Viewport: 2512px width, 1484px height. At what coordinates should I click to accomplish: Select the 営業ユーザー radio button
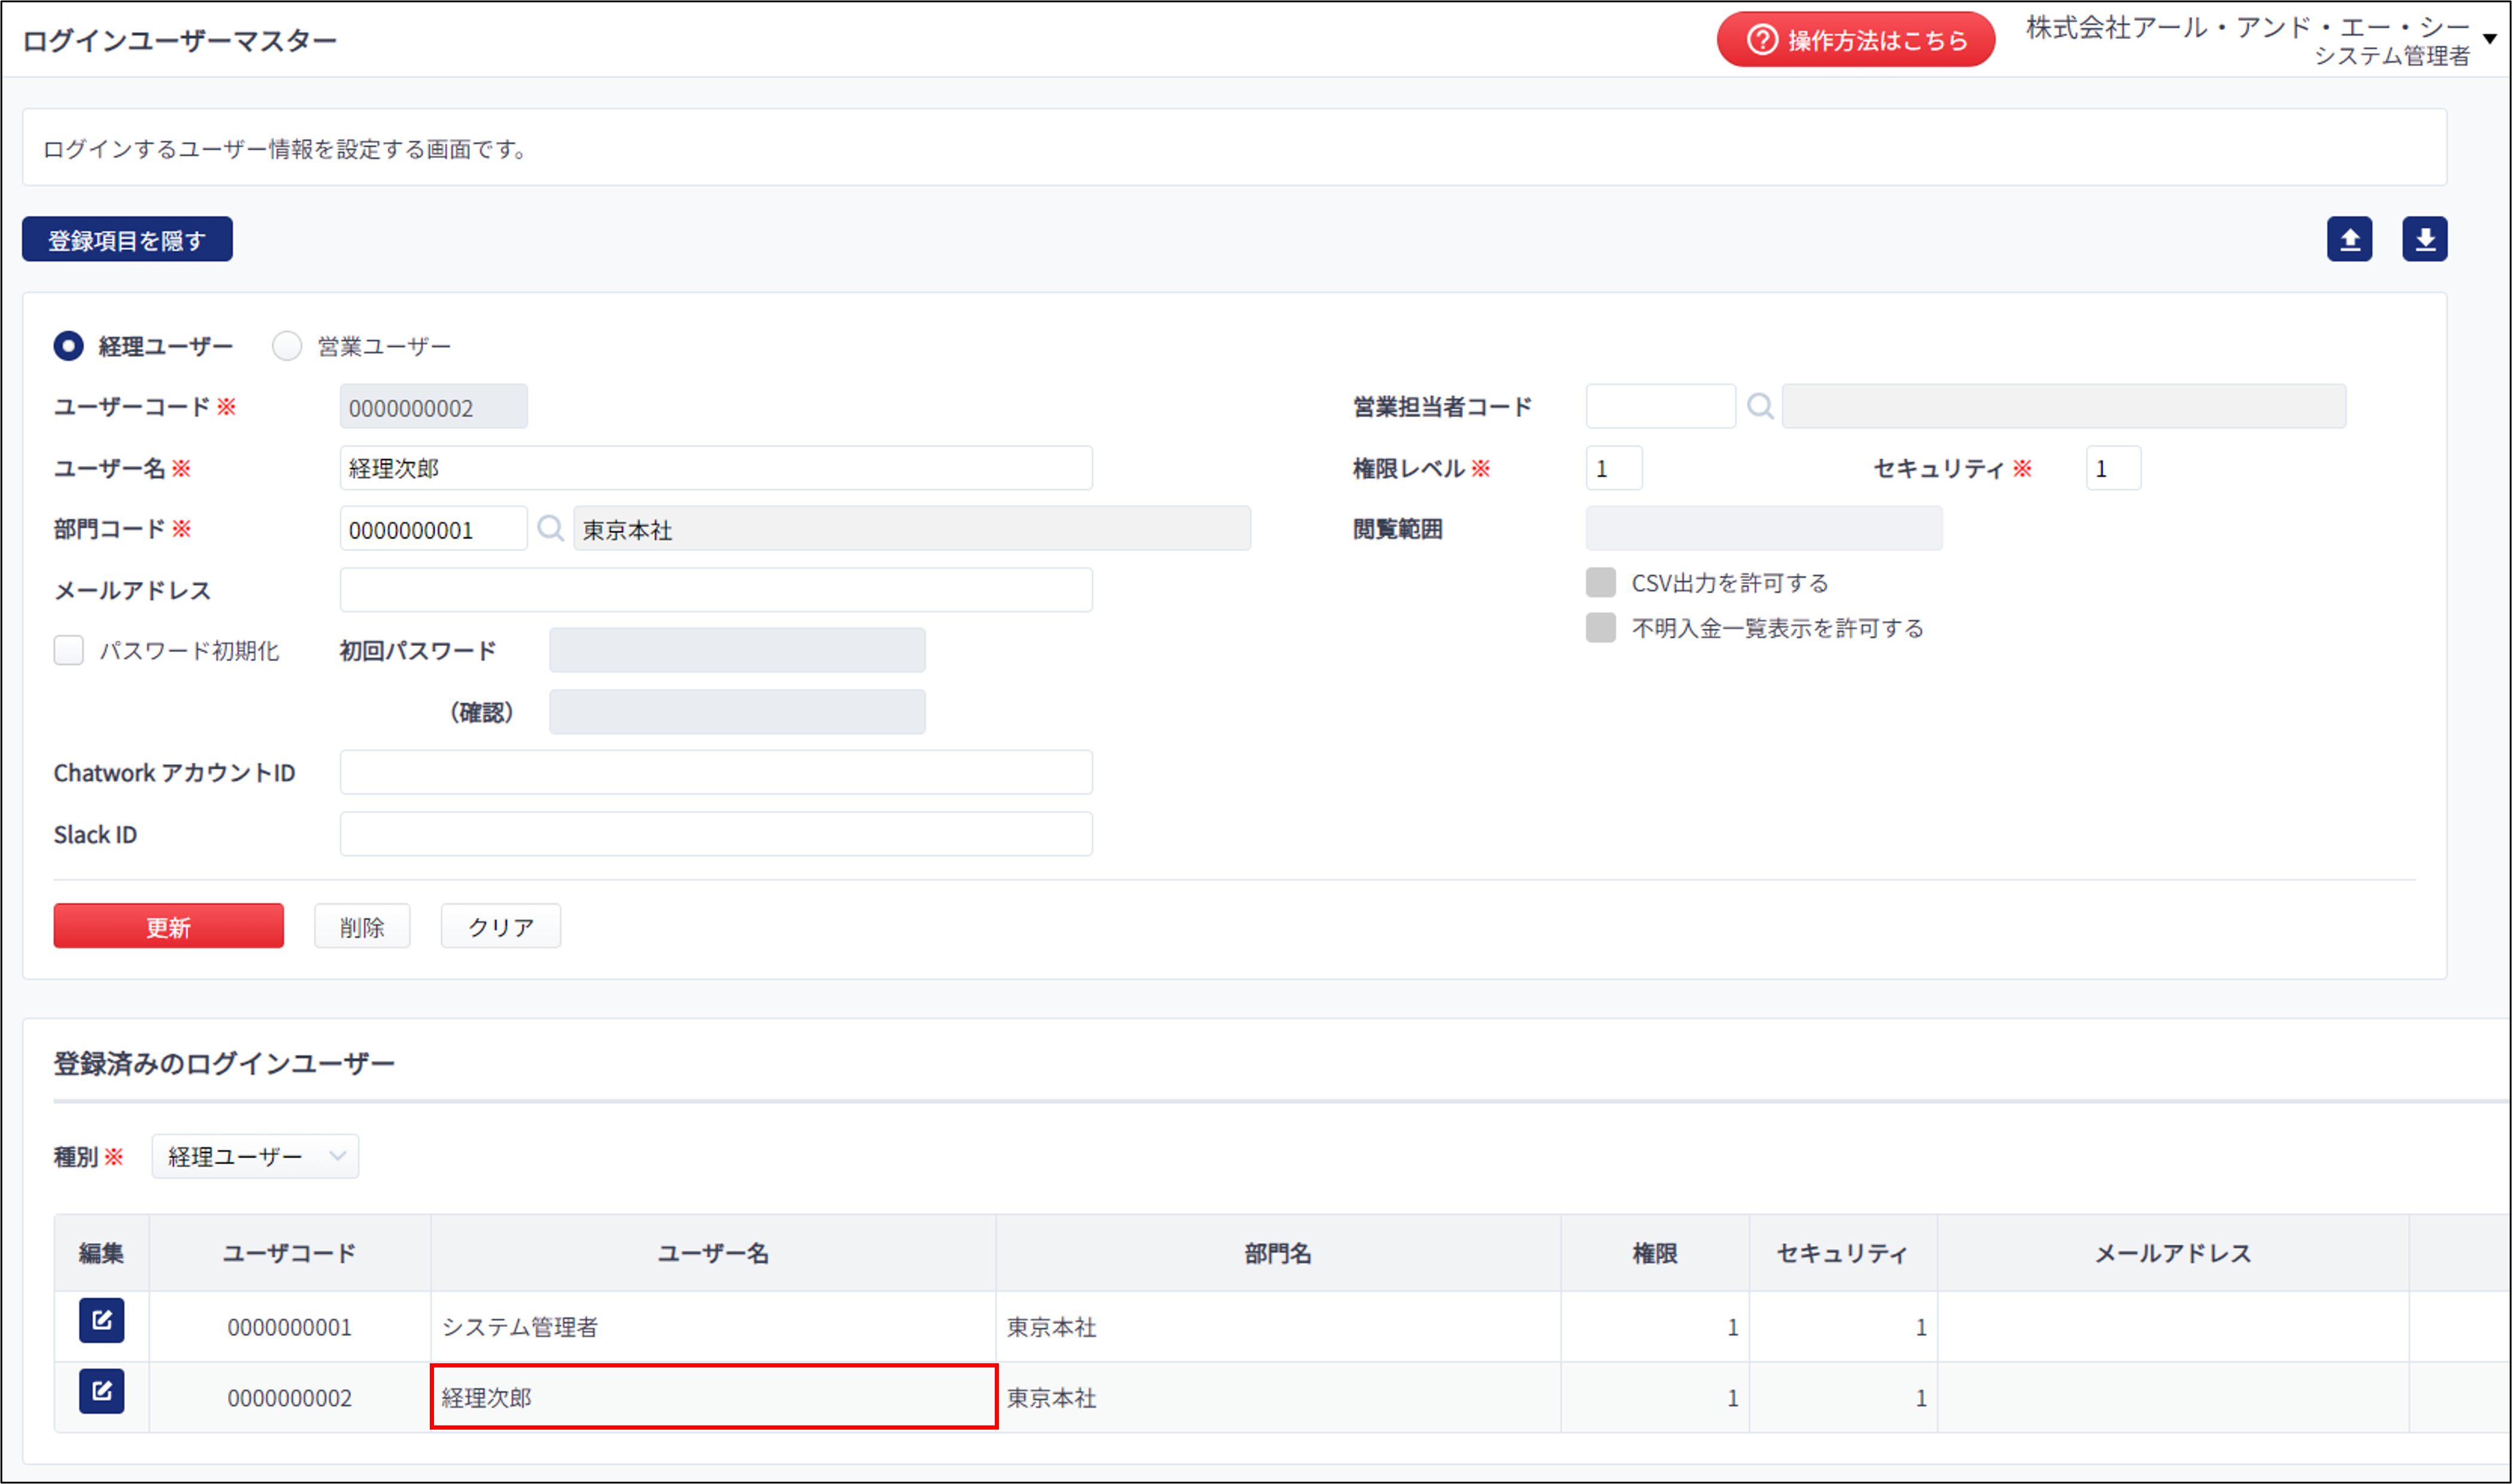click(x=287, y=346)
